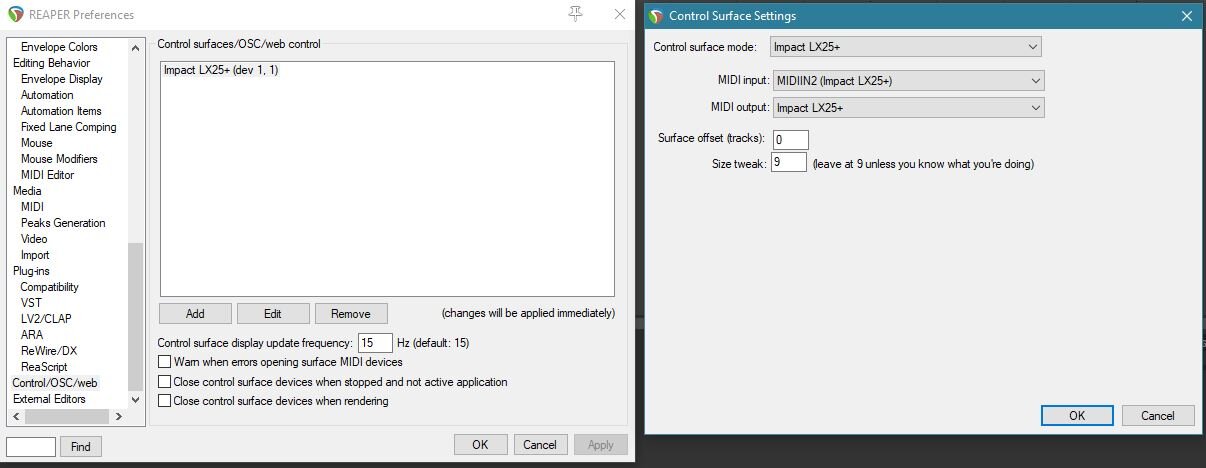Expand the MIDI input dropdown
The width and height of the screenshot is (1206, 468).
coord(908,81)
